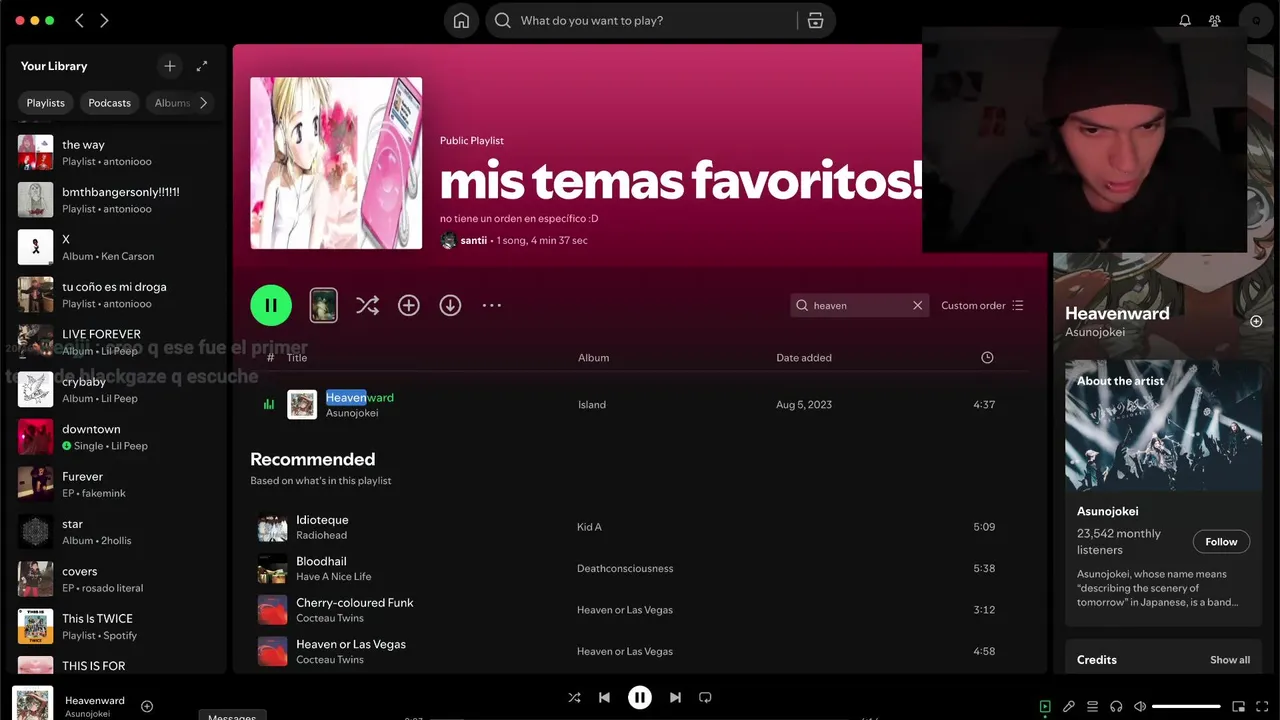Open the playlist owner santii's profile

click(x=473, y=240)
